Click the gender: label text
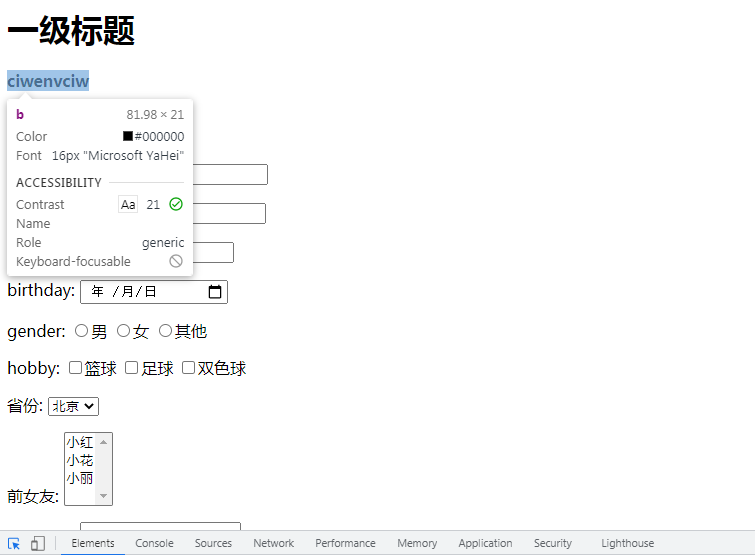The width and height of the screenshot is (755, 557). (37, 331)
